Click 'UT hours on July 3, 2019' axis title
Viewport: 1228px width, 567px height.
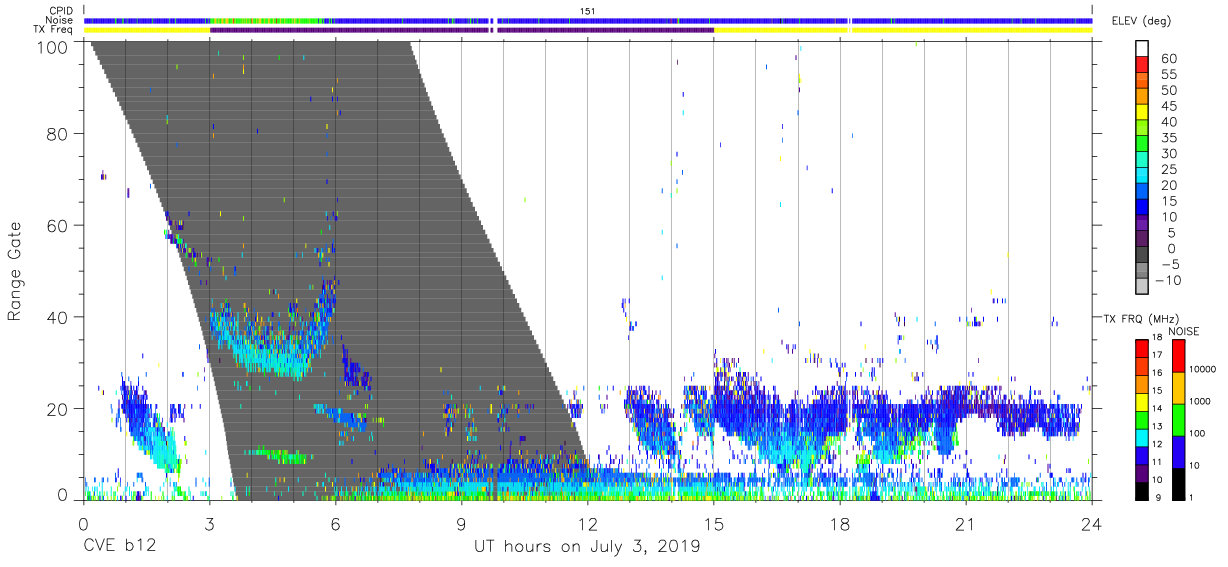click(x=586, y=547)
